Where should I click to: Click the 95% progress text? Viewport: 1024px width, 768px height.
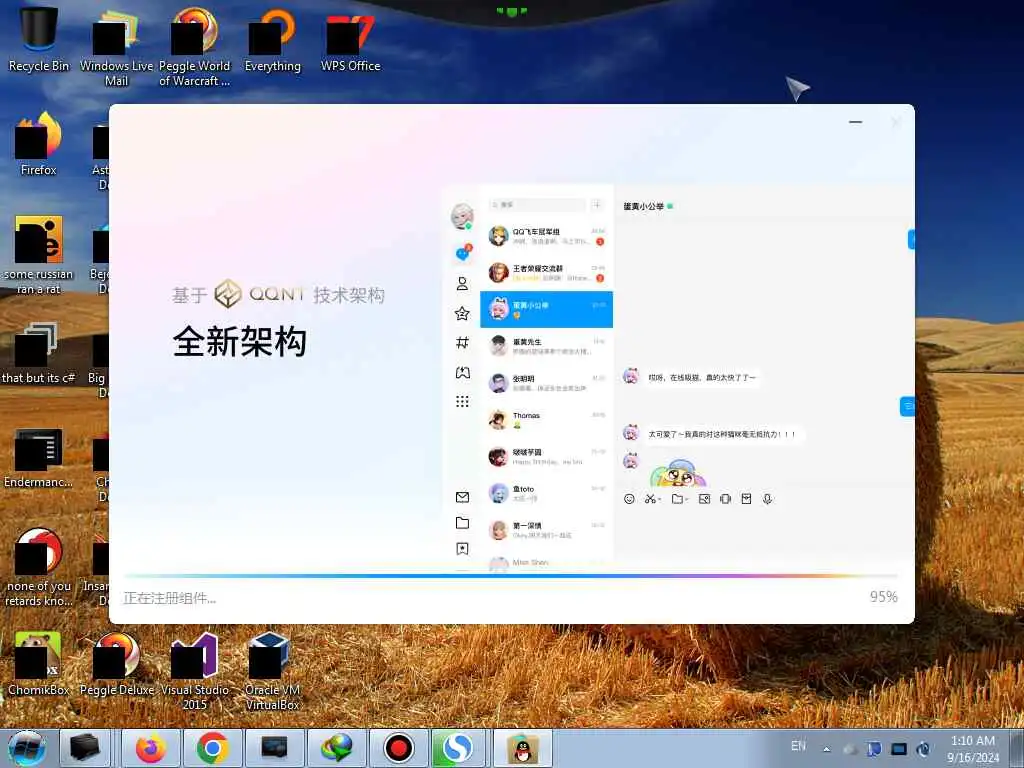click(x=884, y=597)
